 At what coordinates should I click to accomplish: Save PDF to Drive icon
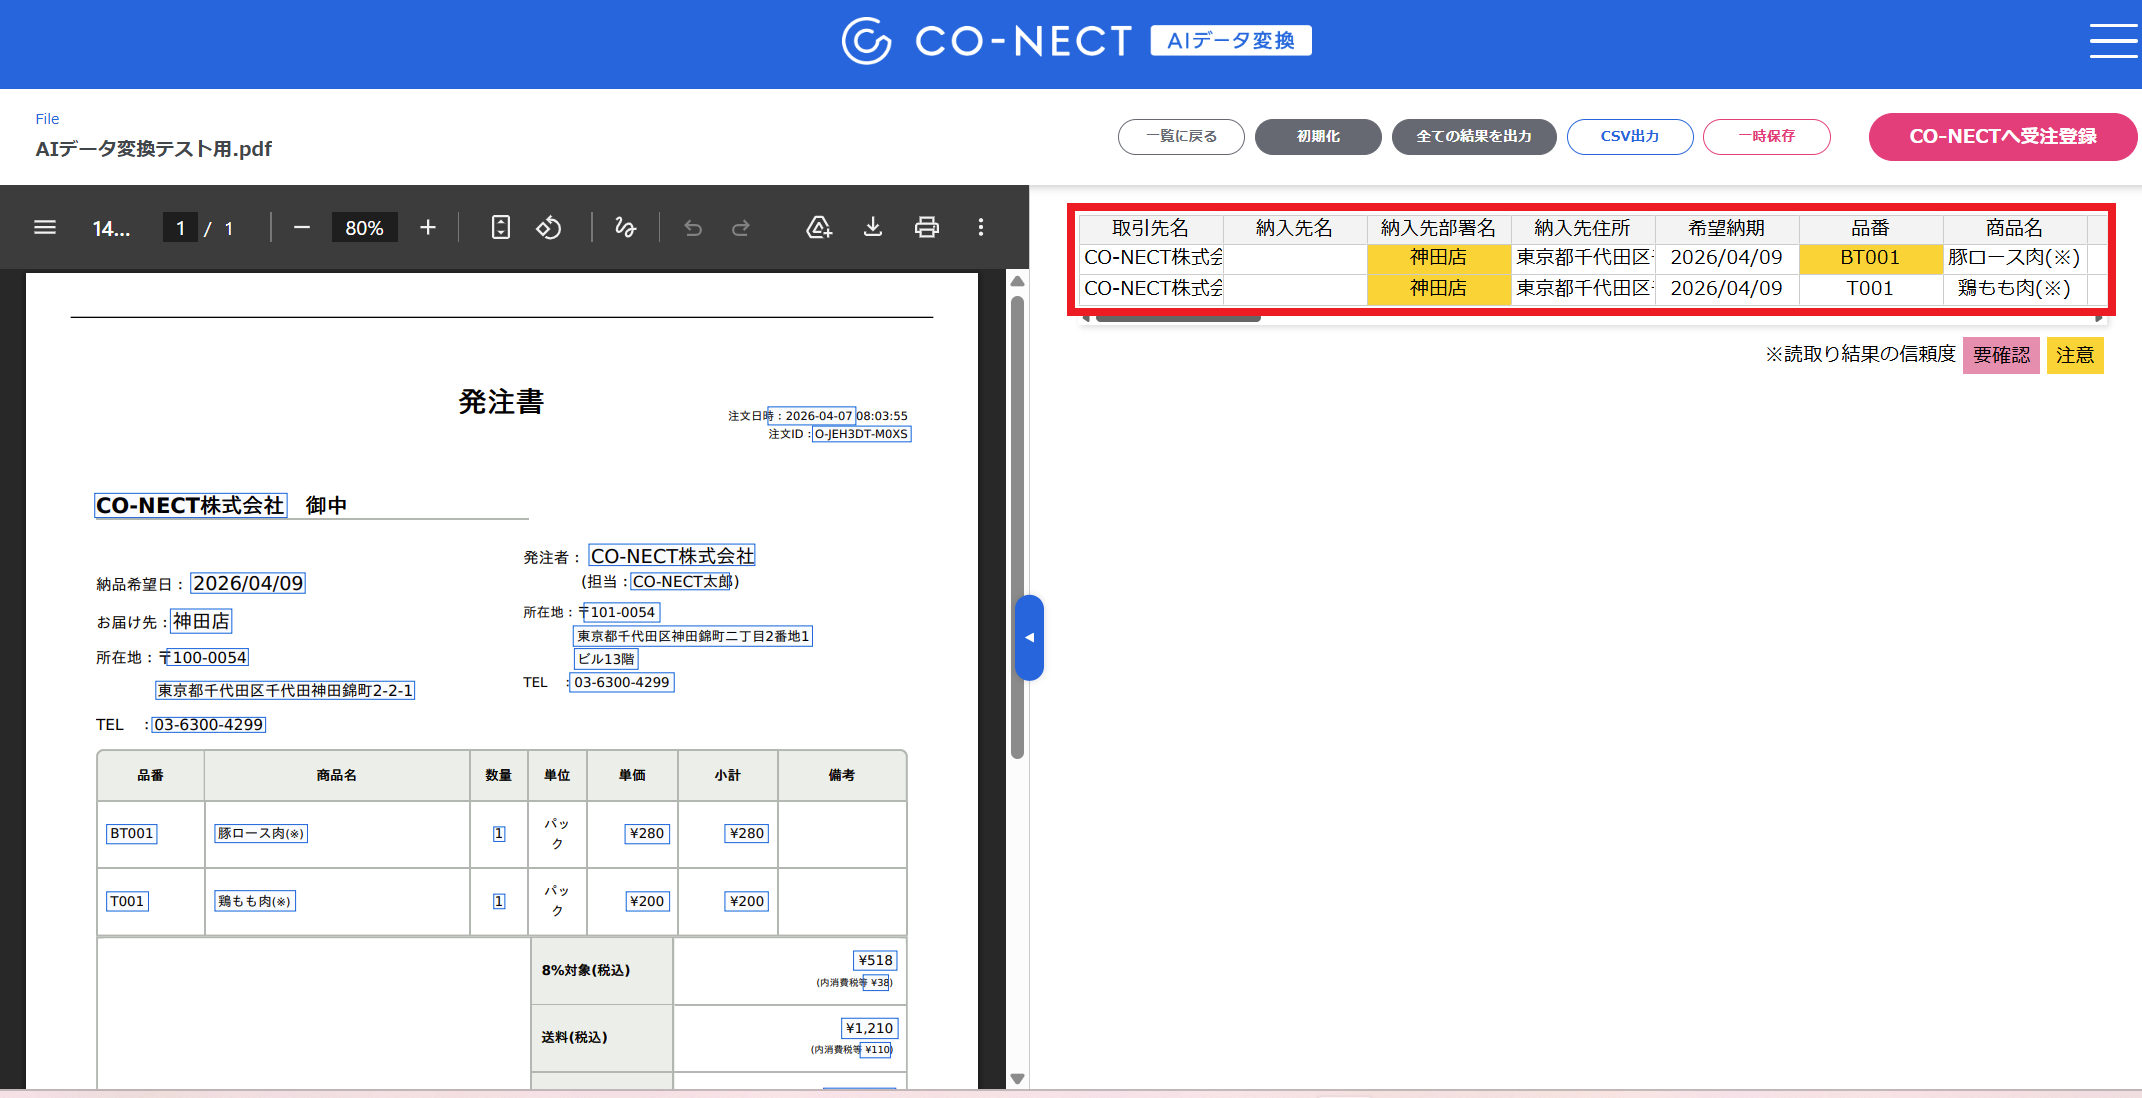[x=819, y=227]
